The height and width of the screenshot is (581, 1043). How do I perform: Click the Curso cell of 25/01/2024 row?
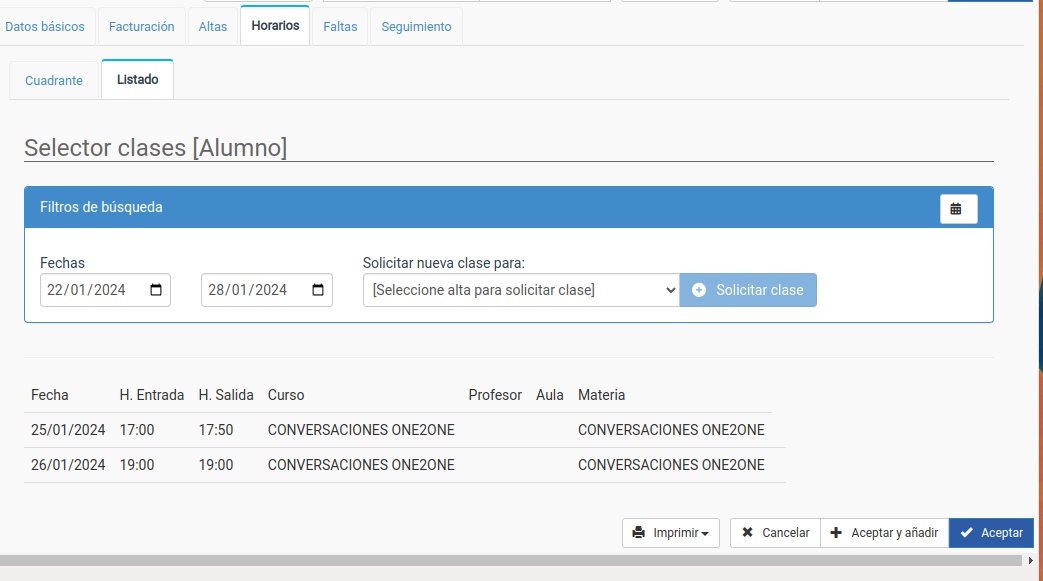coord(361,430)
